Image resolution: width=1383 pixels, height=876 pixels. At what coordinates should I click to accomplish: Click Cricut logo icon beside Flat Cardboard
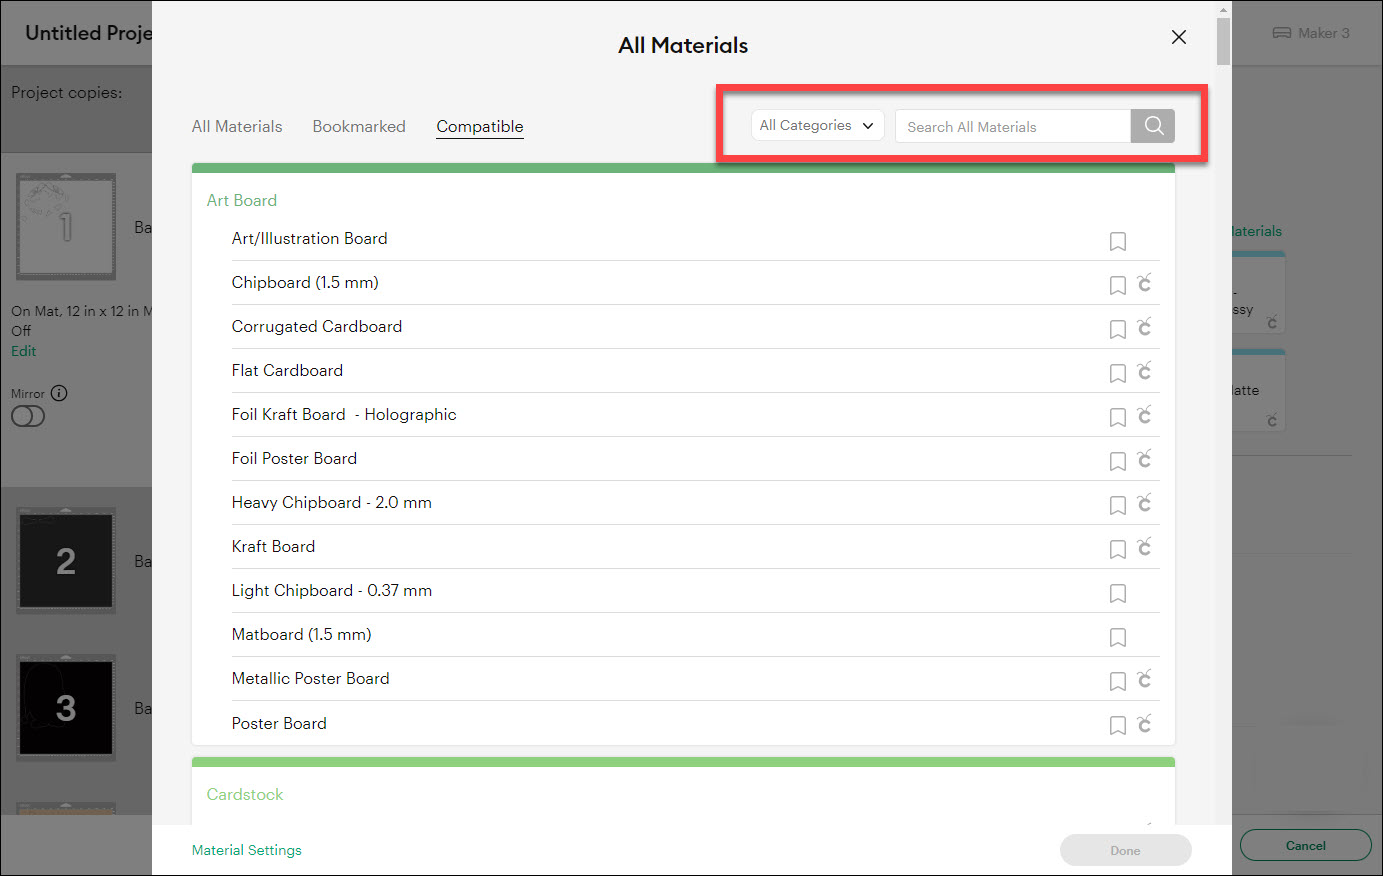(x=1144, y=371)
